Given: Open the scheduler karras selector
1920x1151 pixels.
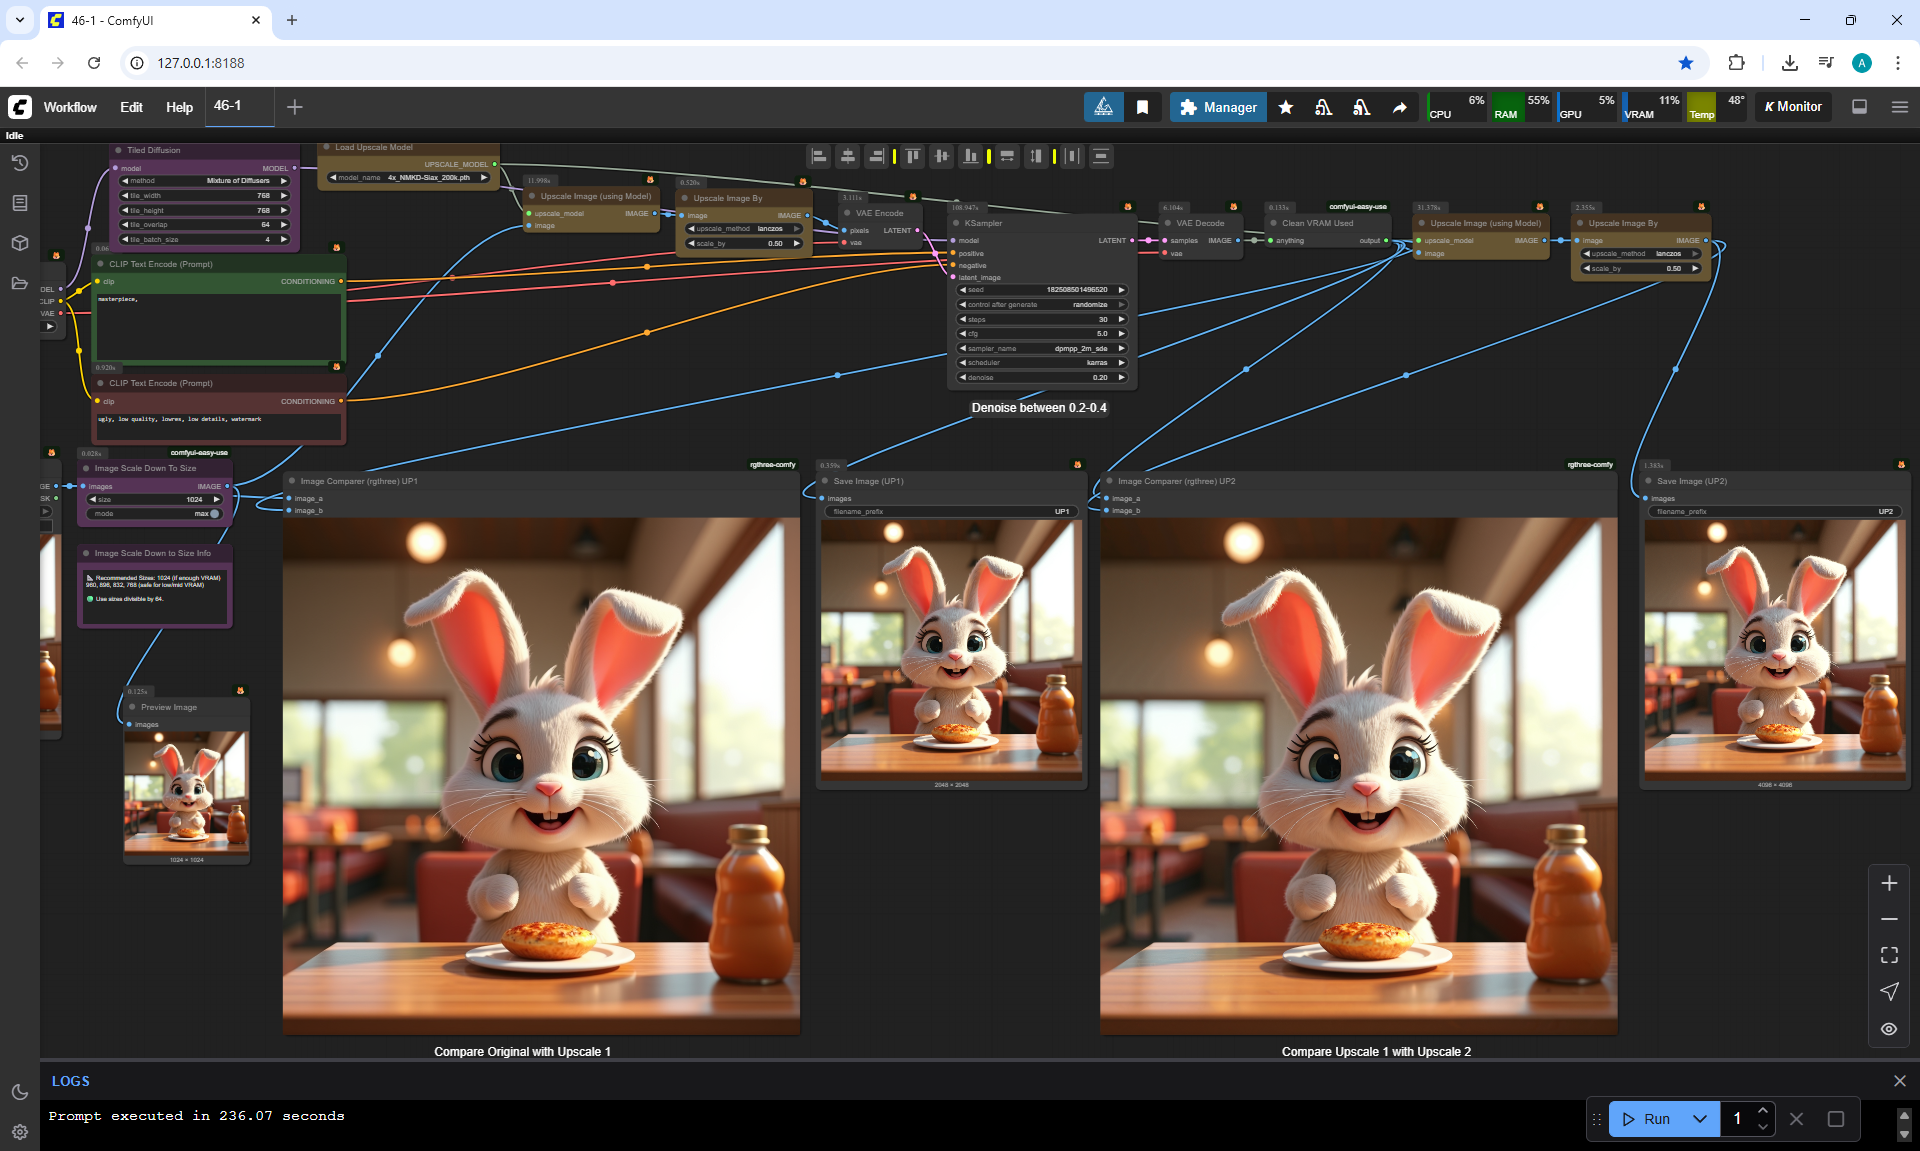Looking at the screenshot, I should [x=1041, y=363].
